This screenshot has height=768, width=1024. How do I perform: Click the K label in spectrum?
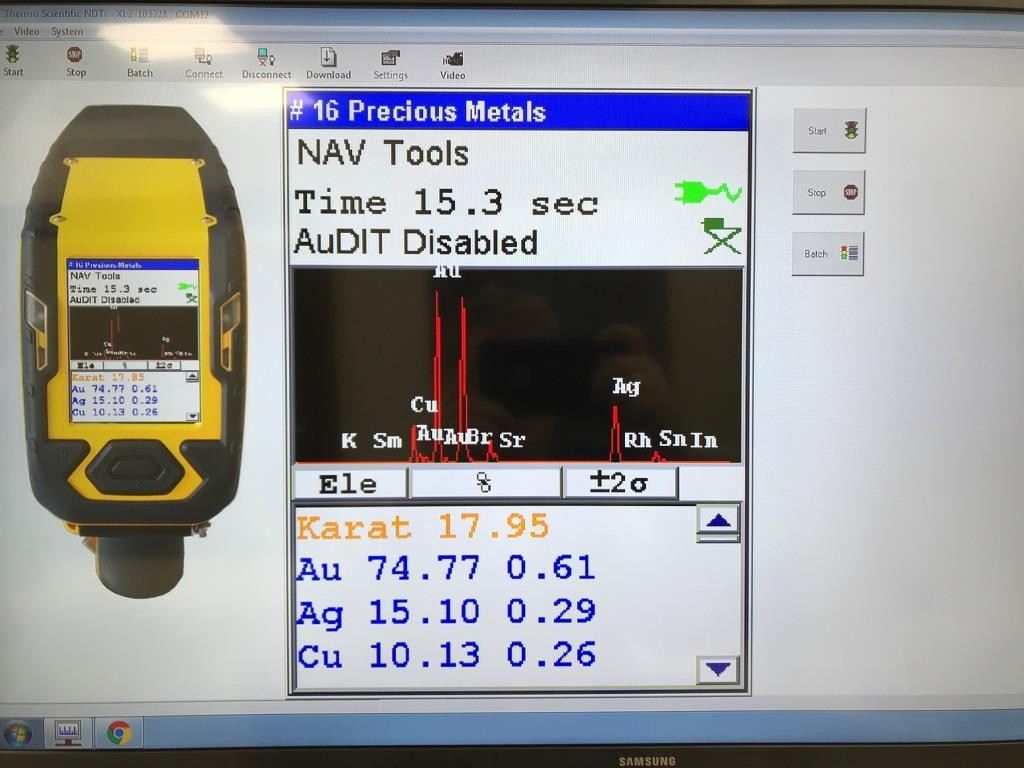tap(349, 441)
